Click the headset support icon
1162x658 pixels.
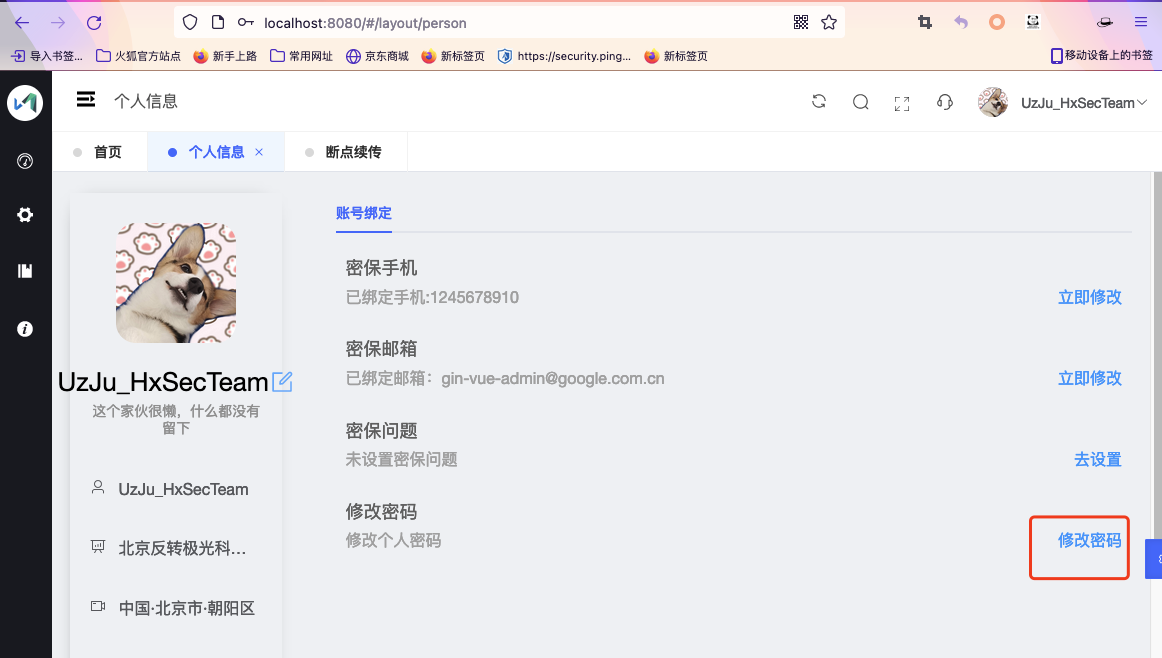(945, 102)
